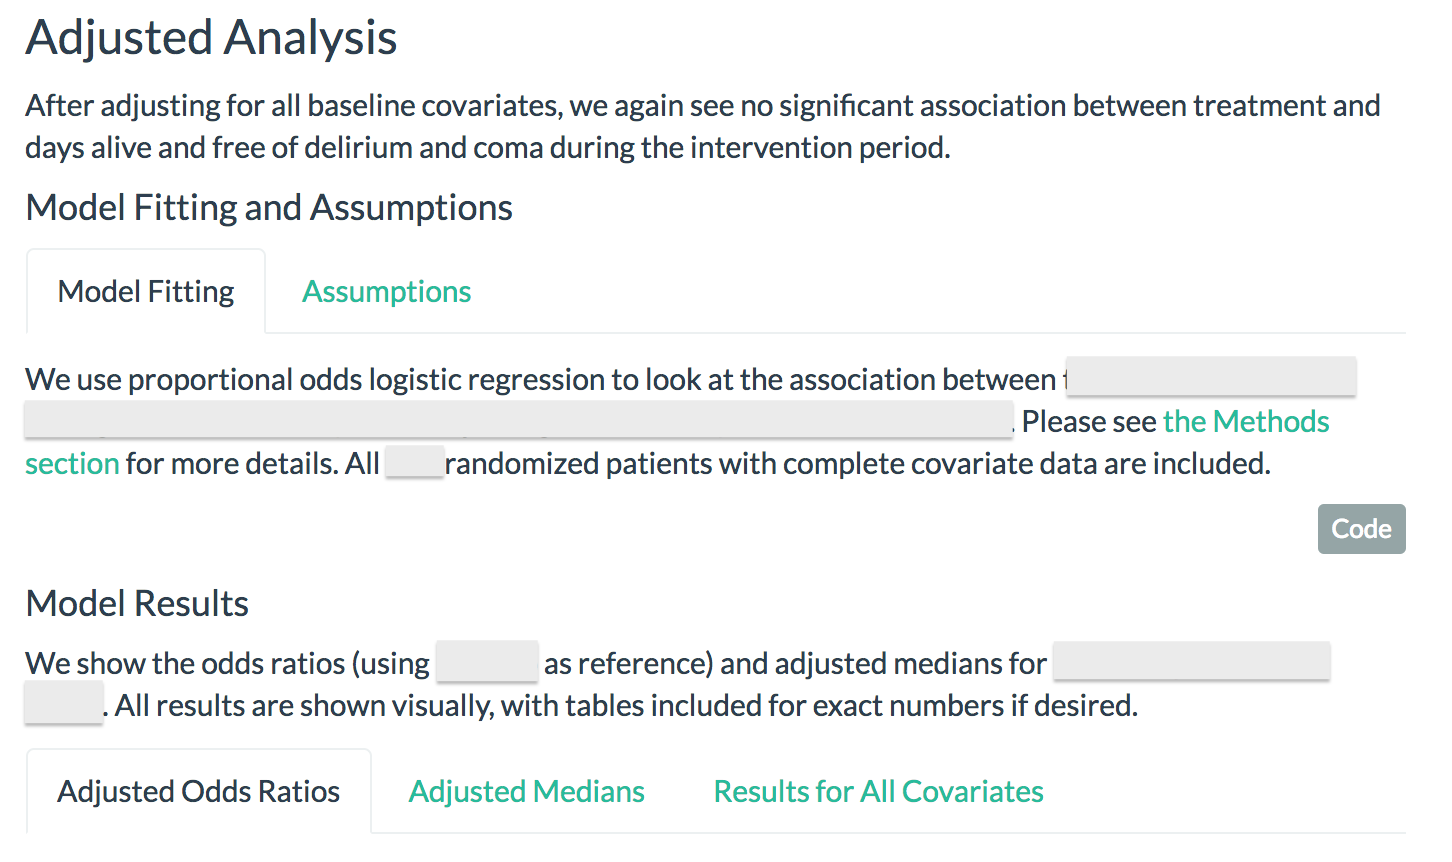This screenshot has height=862, width=1452.
Task: Select the Adjusted Odds Ratios tab
Action: (199, 791)
